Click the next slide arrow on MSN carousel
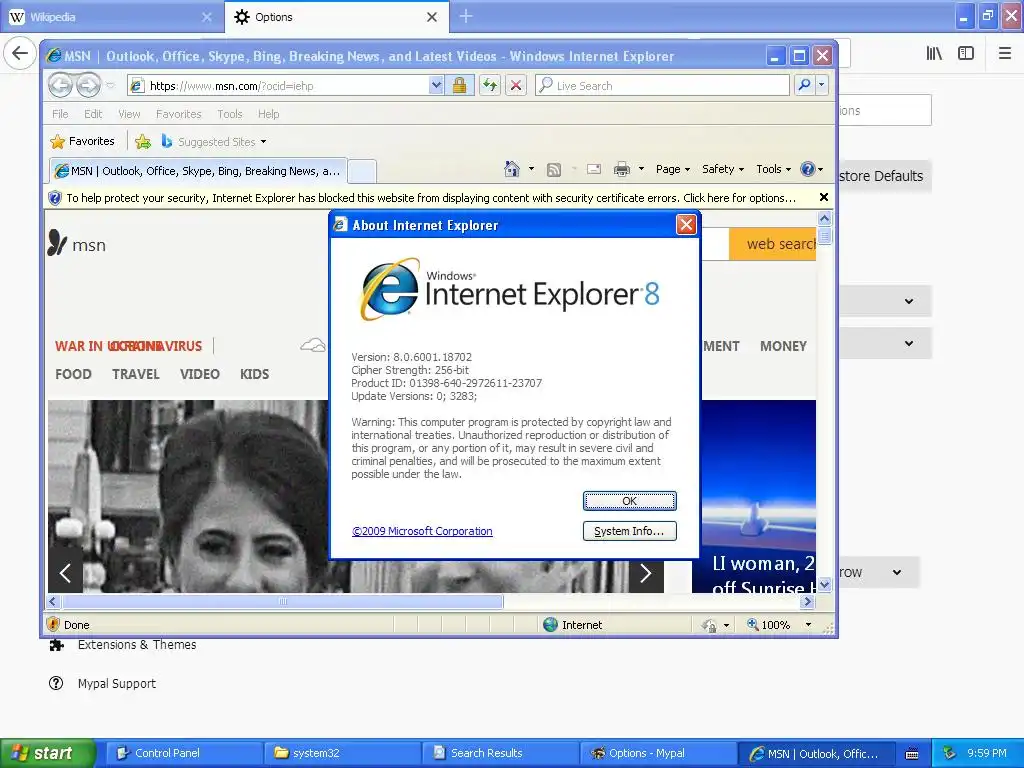 (x=646, y=573)
